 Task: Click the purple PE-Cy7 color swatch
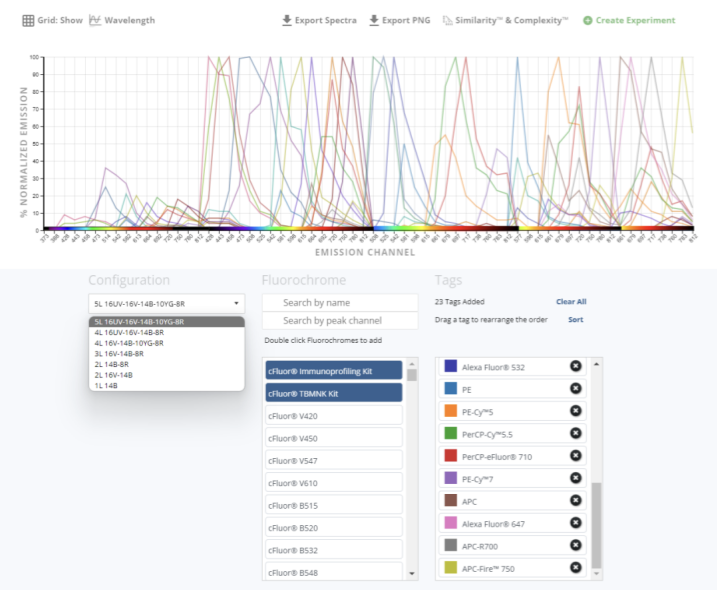(x=451, y=478)
